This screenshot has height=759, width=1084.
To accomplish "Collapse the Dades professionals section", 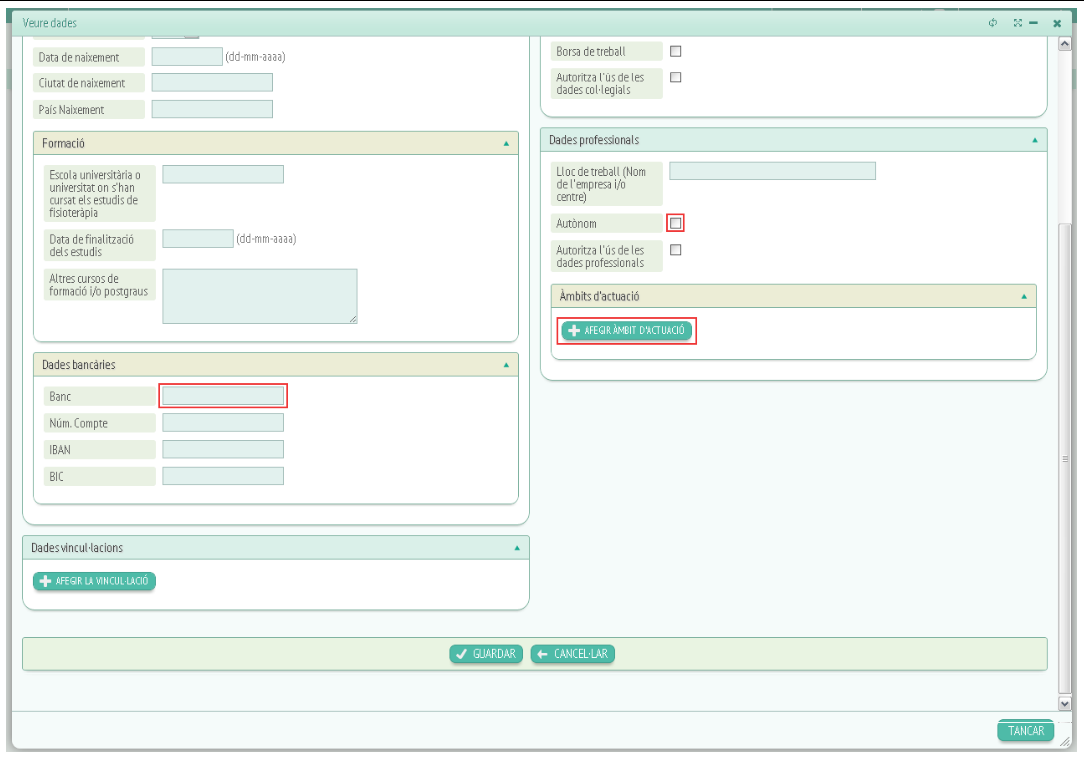I will tap(1034, 141).
